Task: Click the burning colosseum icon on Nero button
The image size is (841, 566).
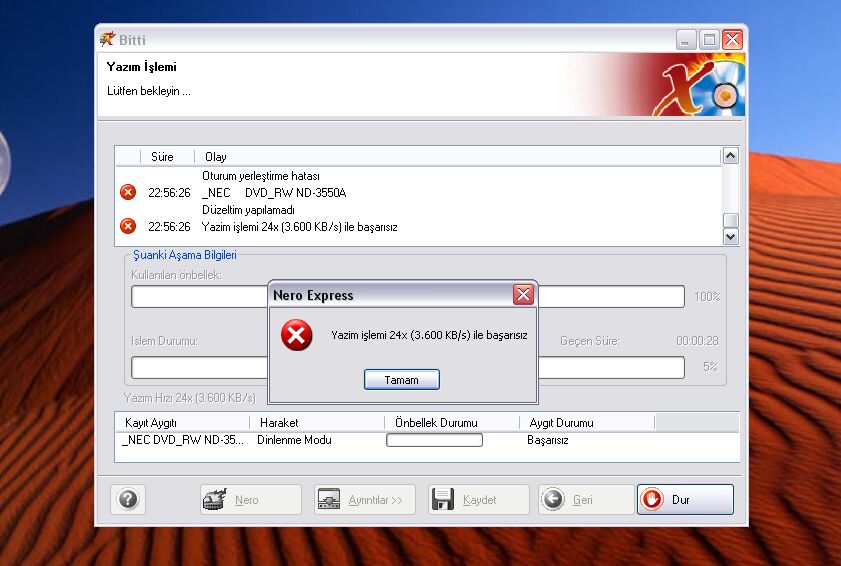Action: coord(215,499)
